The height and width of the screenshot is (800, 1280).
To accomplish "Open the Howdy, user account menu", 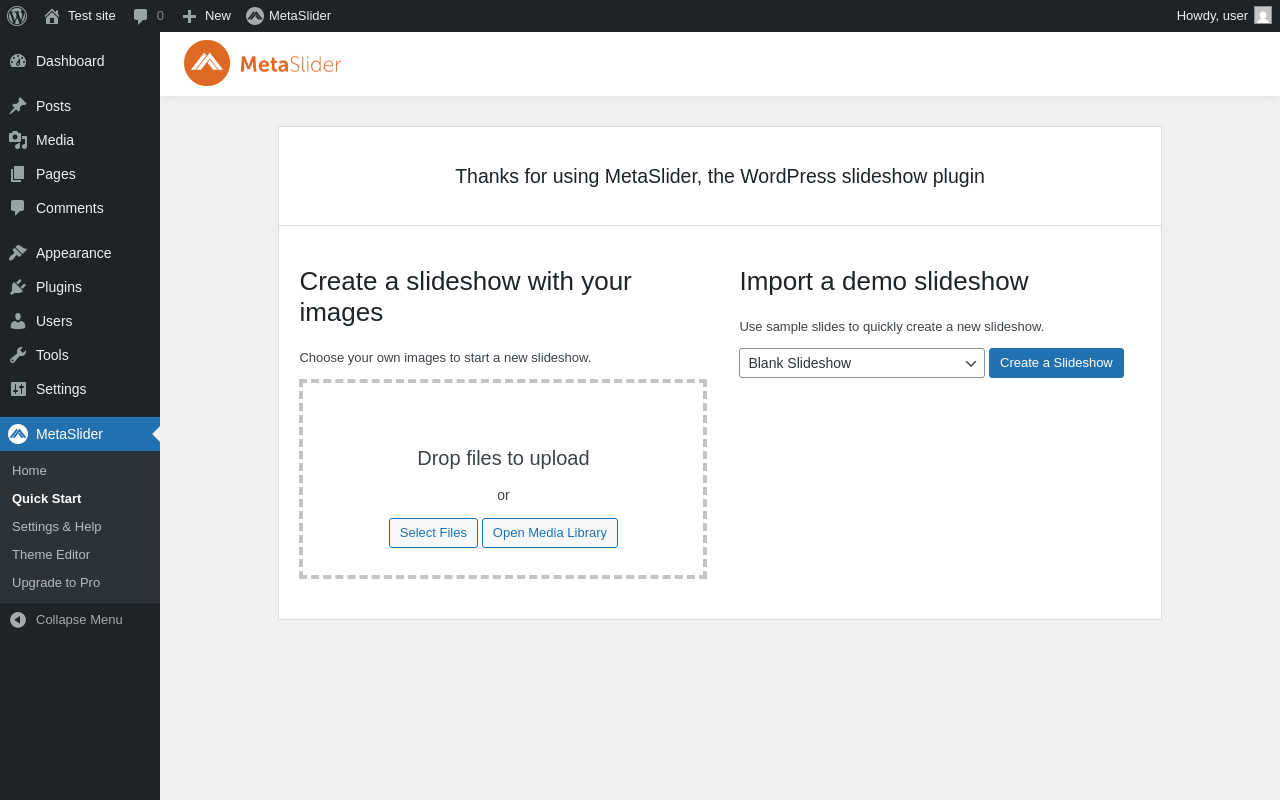I will click(x=1212, y=16).
